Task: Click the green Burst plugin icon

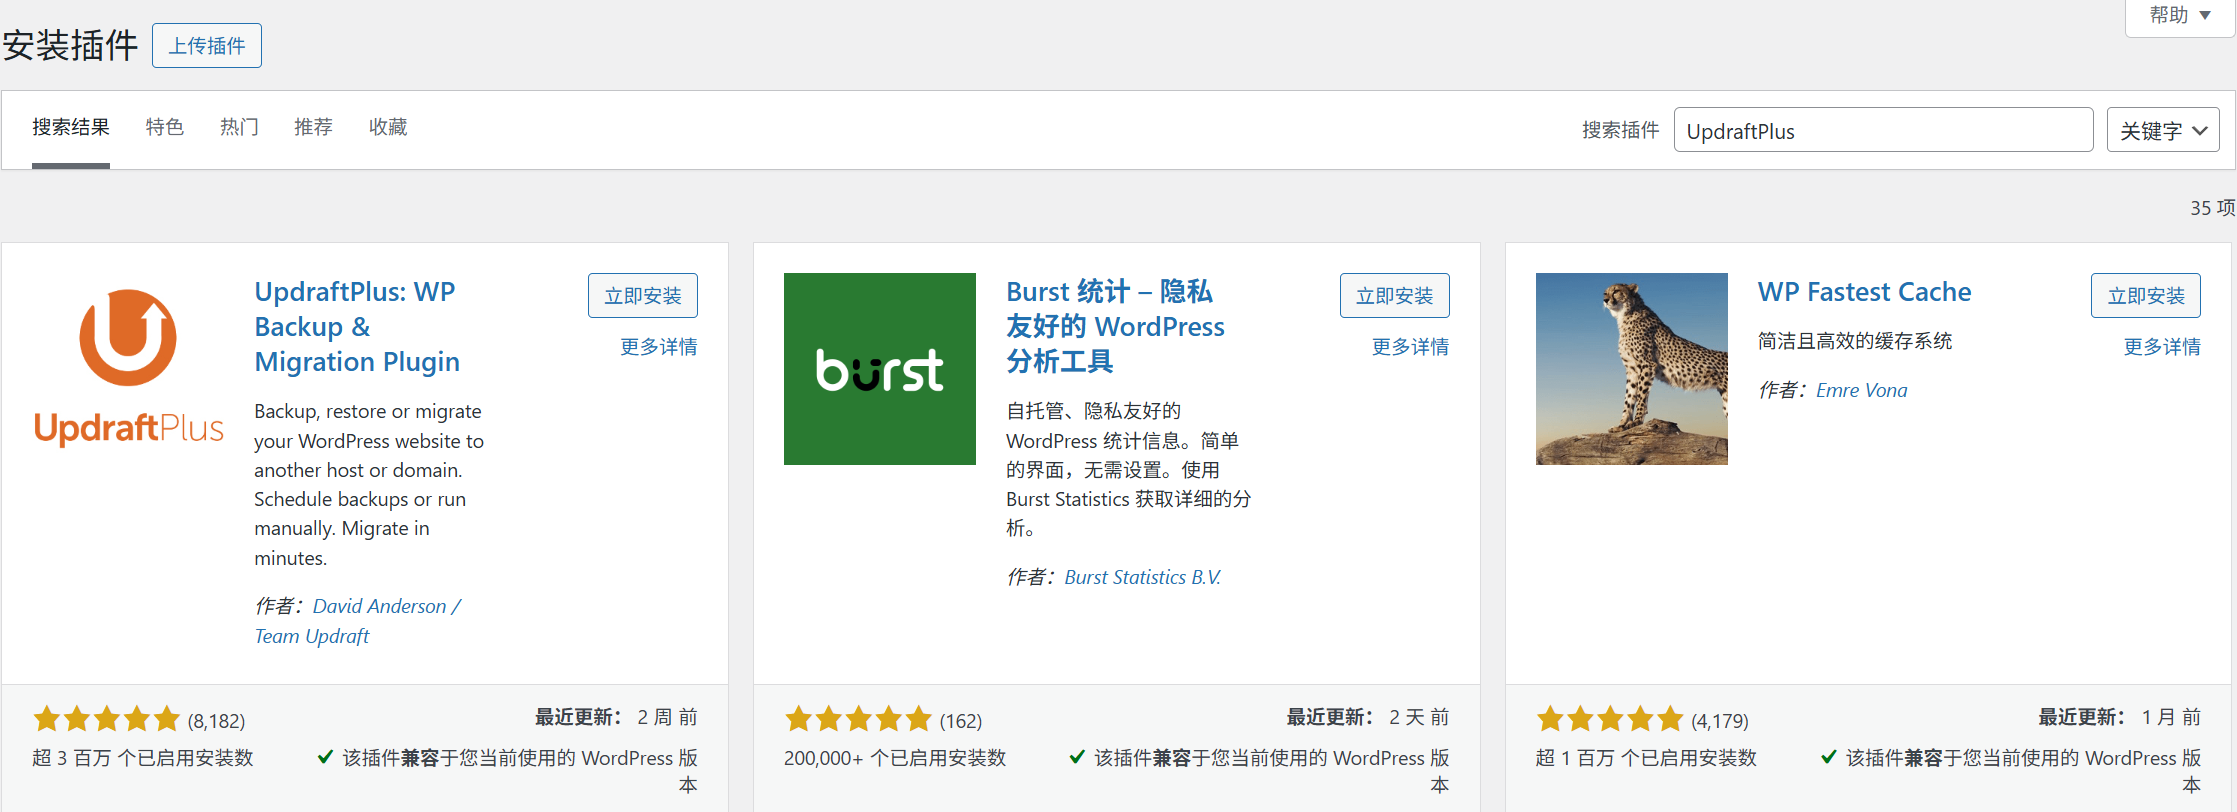Action: click(879, 368)
